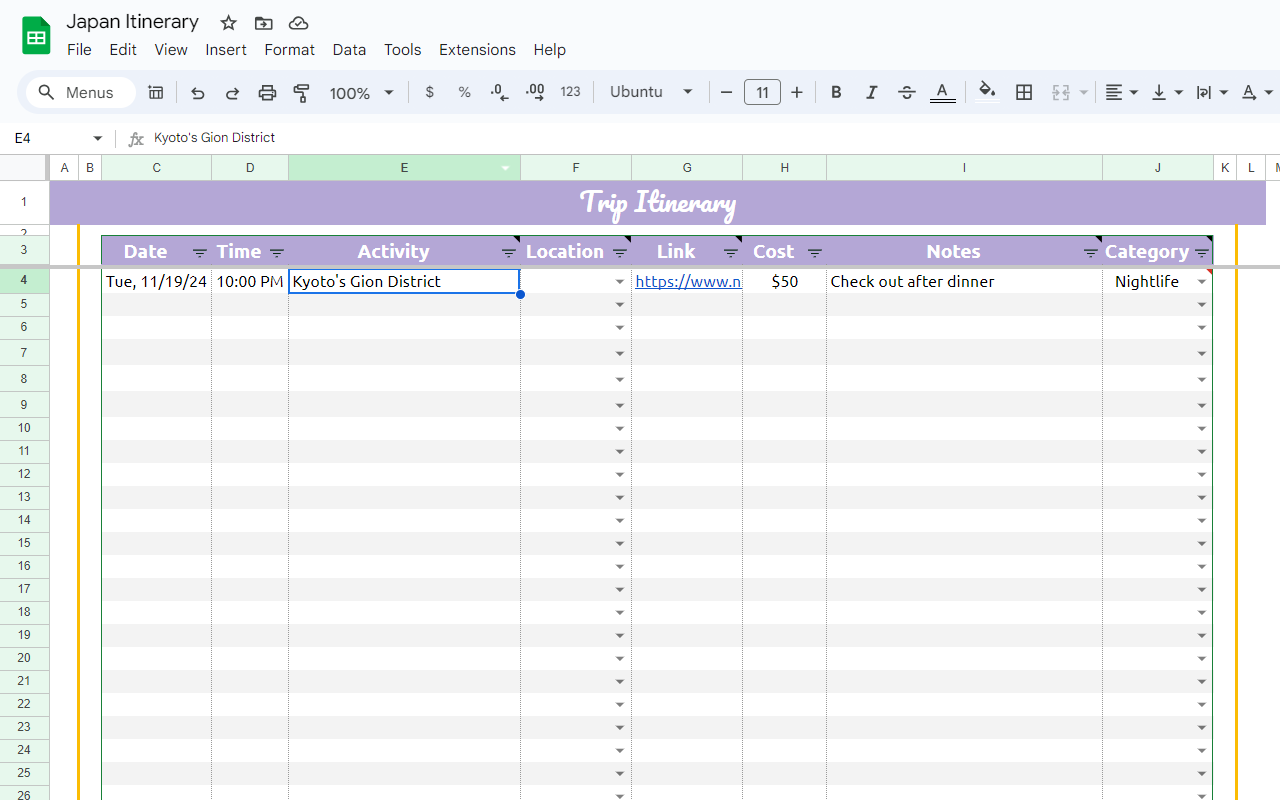This screenshot has height=800, width=1280.
Task: Open the Data menu
Action: (349, 49)
